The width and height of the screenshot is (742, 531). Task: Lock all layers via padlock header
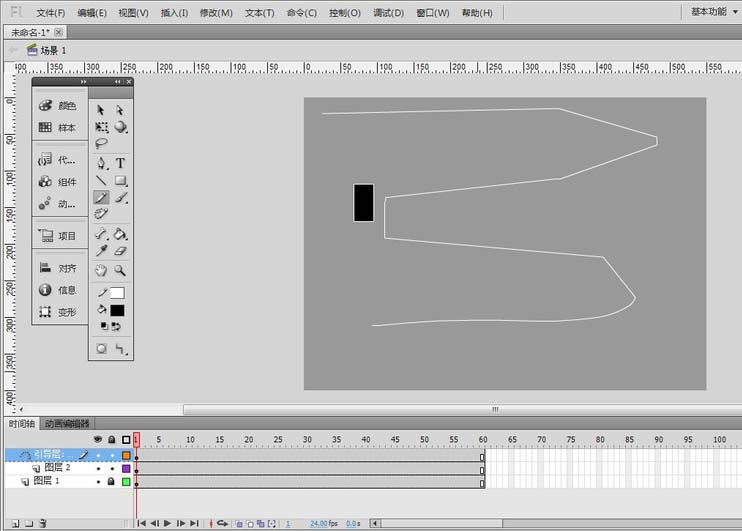coord(112,440)
